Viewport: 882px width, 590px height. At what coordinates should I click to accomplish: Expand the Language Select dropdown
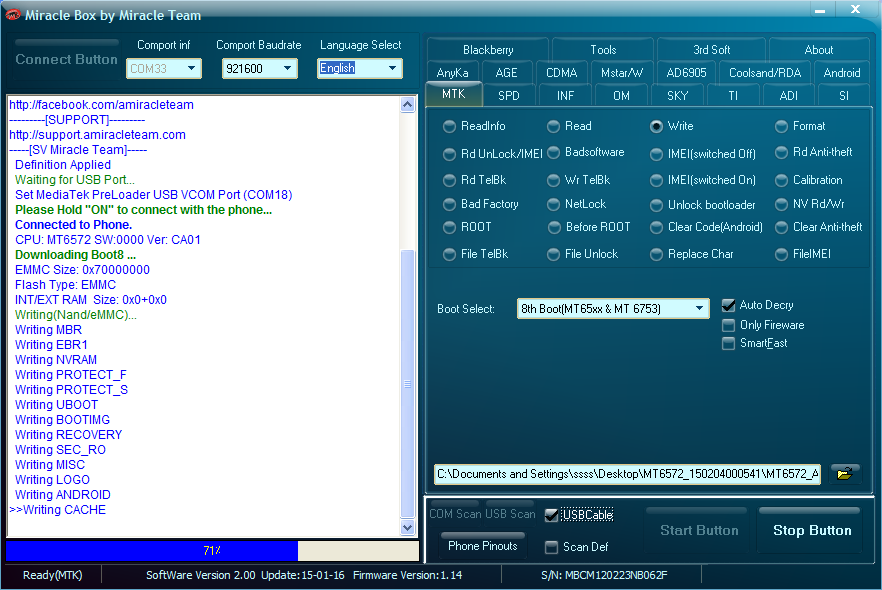click(392, 69)
